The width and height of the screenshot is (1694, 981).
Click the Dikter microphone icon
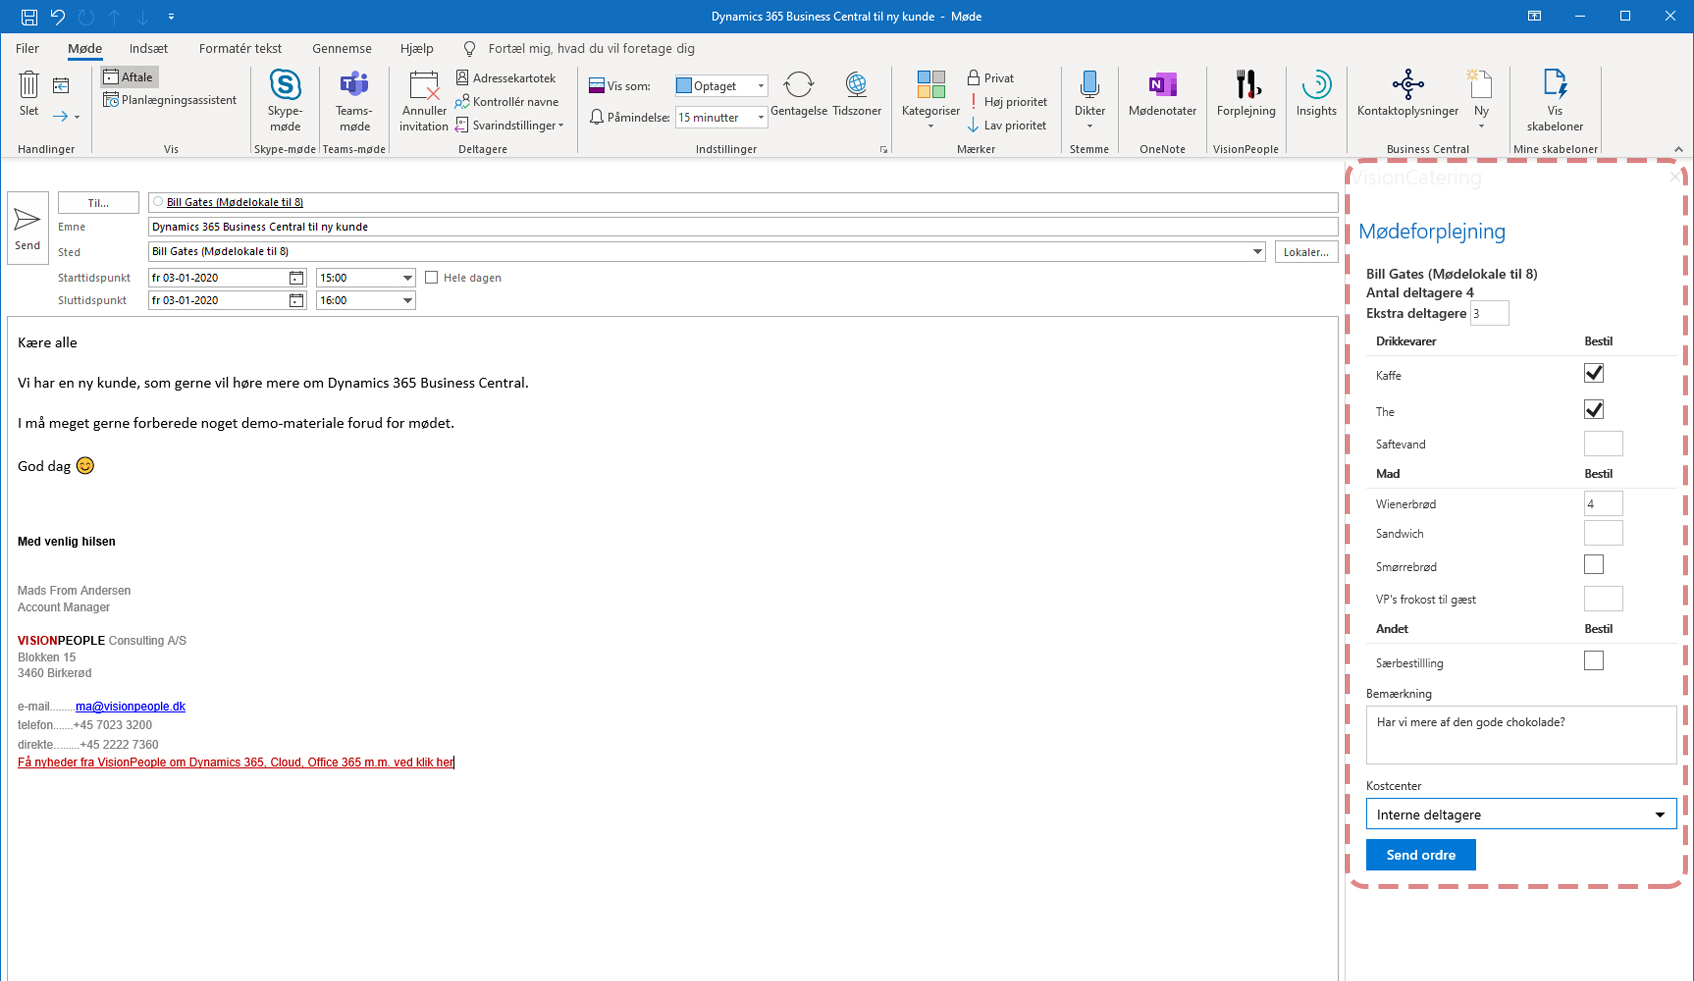[1089, 84]
